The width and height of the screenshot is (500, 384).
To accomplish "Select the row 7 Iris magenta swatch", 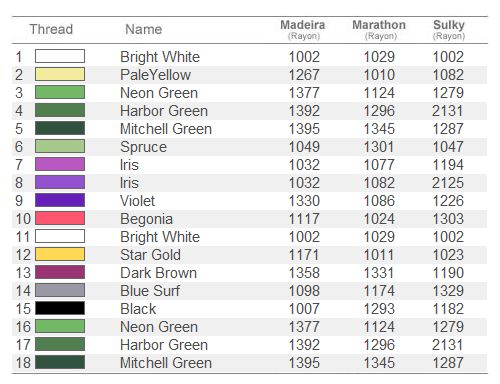I will click(x=60, y=164).
